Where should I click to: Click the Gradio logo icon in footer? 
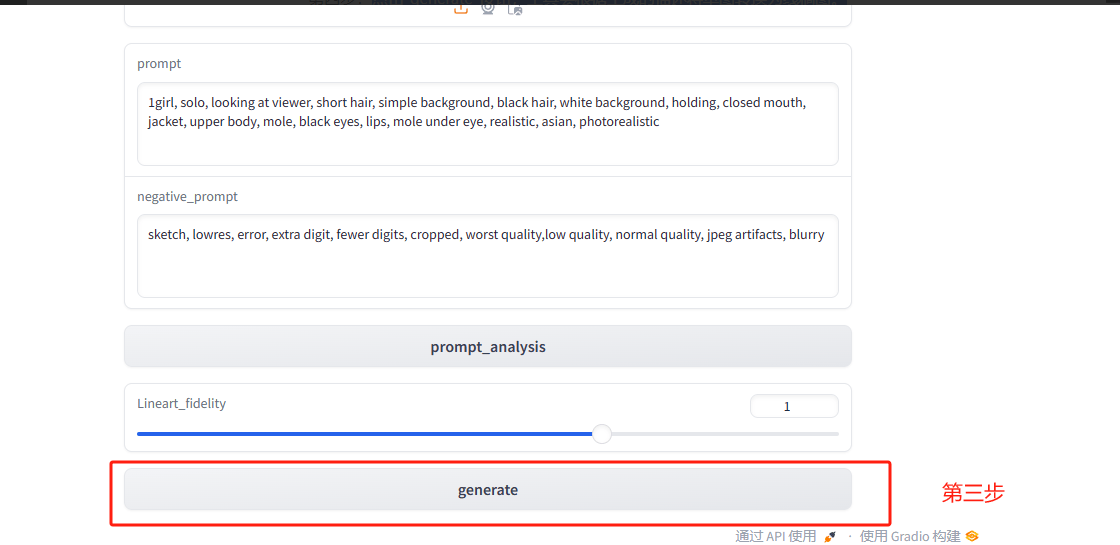(x=972, y=537)
